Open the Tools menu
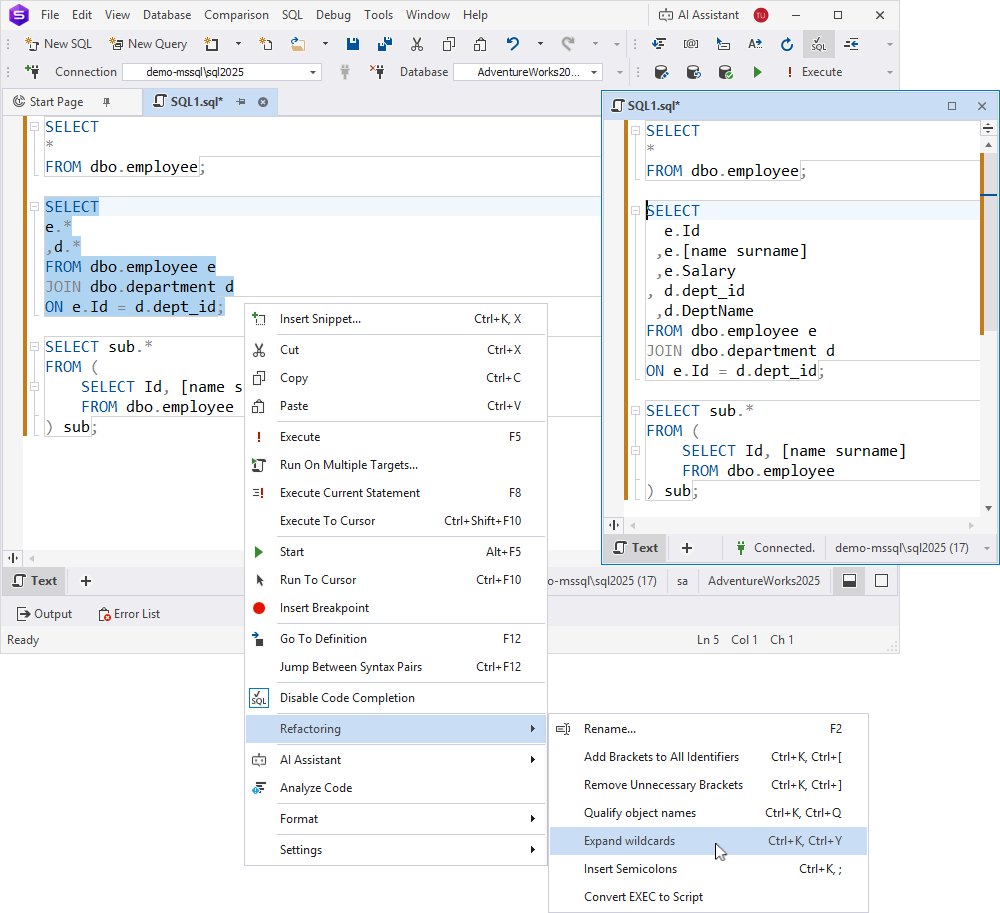1000x913 pixels. (378, 15)
